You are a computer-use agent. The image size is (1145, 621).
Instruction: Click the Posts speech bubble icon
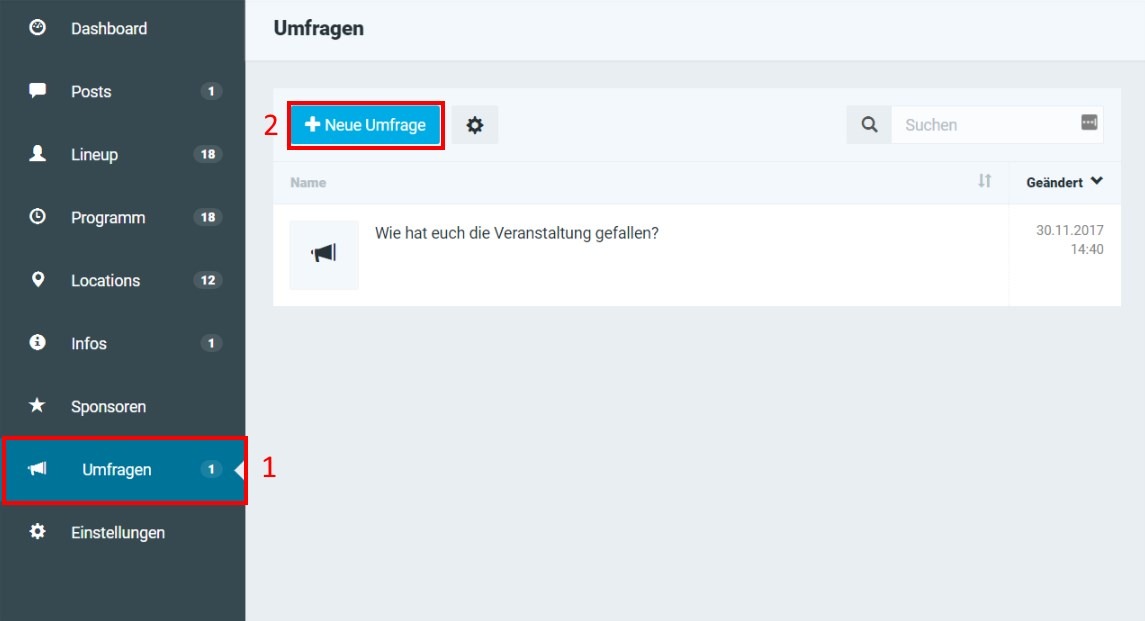[x=38, y=91]
